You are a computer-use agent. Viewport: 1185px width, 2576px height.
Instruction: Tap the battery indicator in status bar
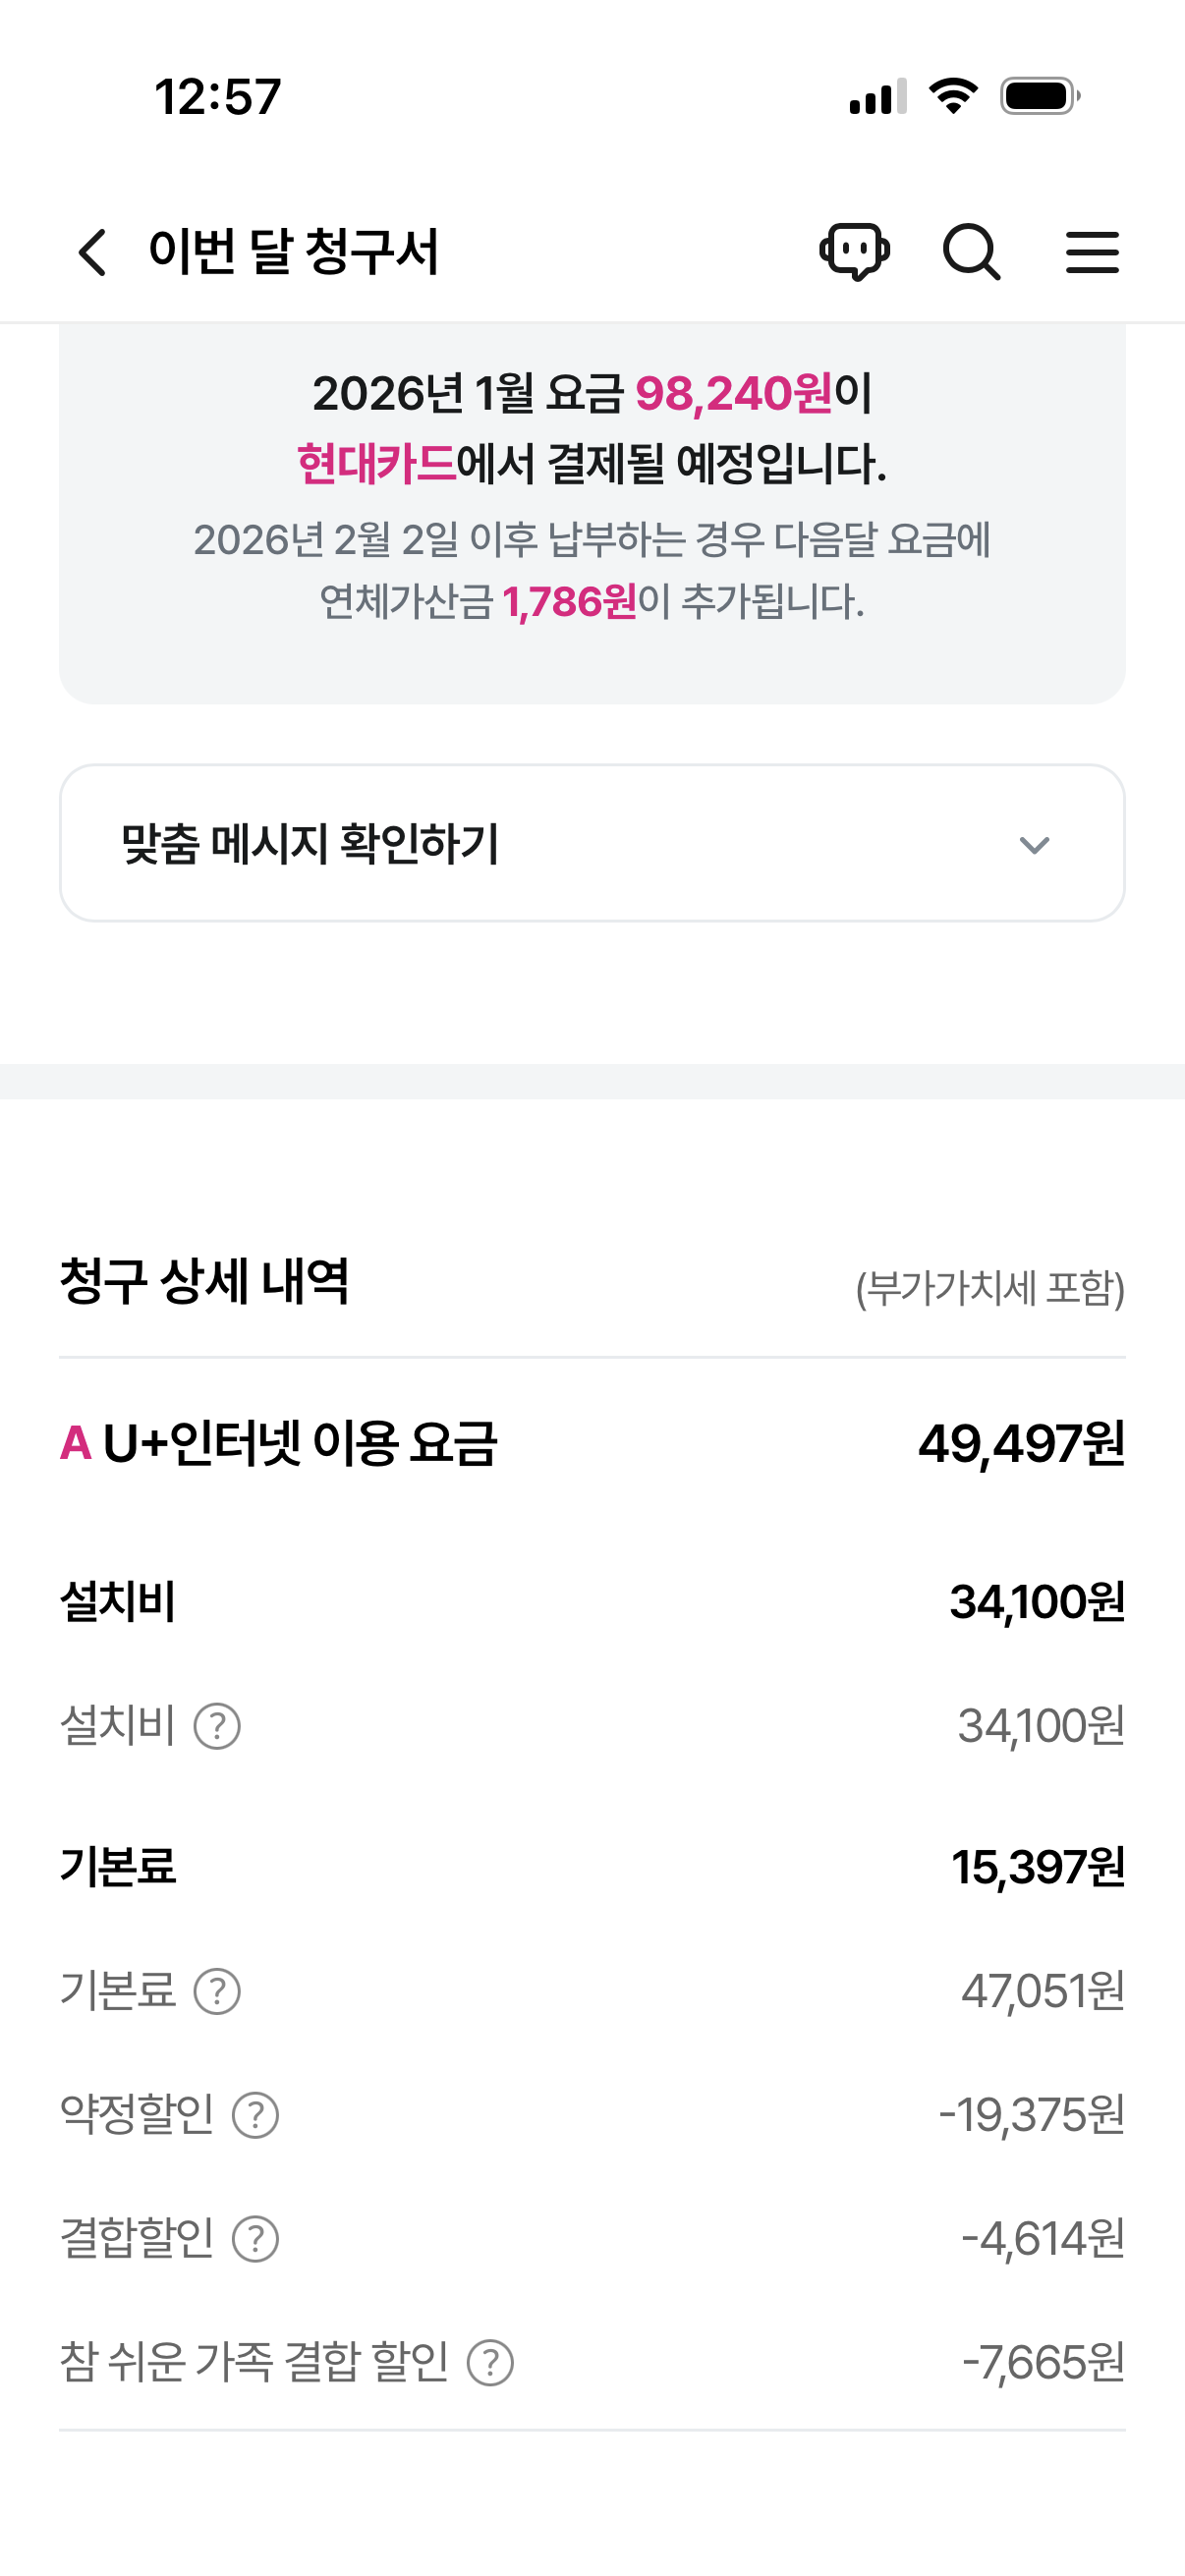point(1039,97)
